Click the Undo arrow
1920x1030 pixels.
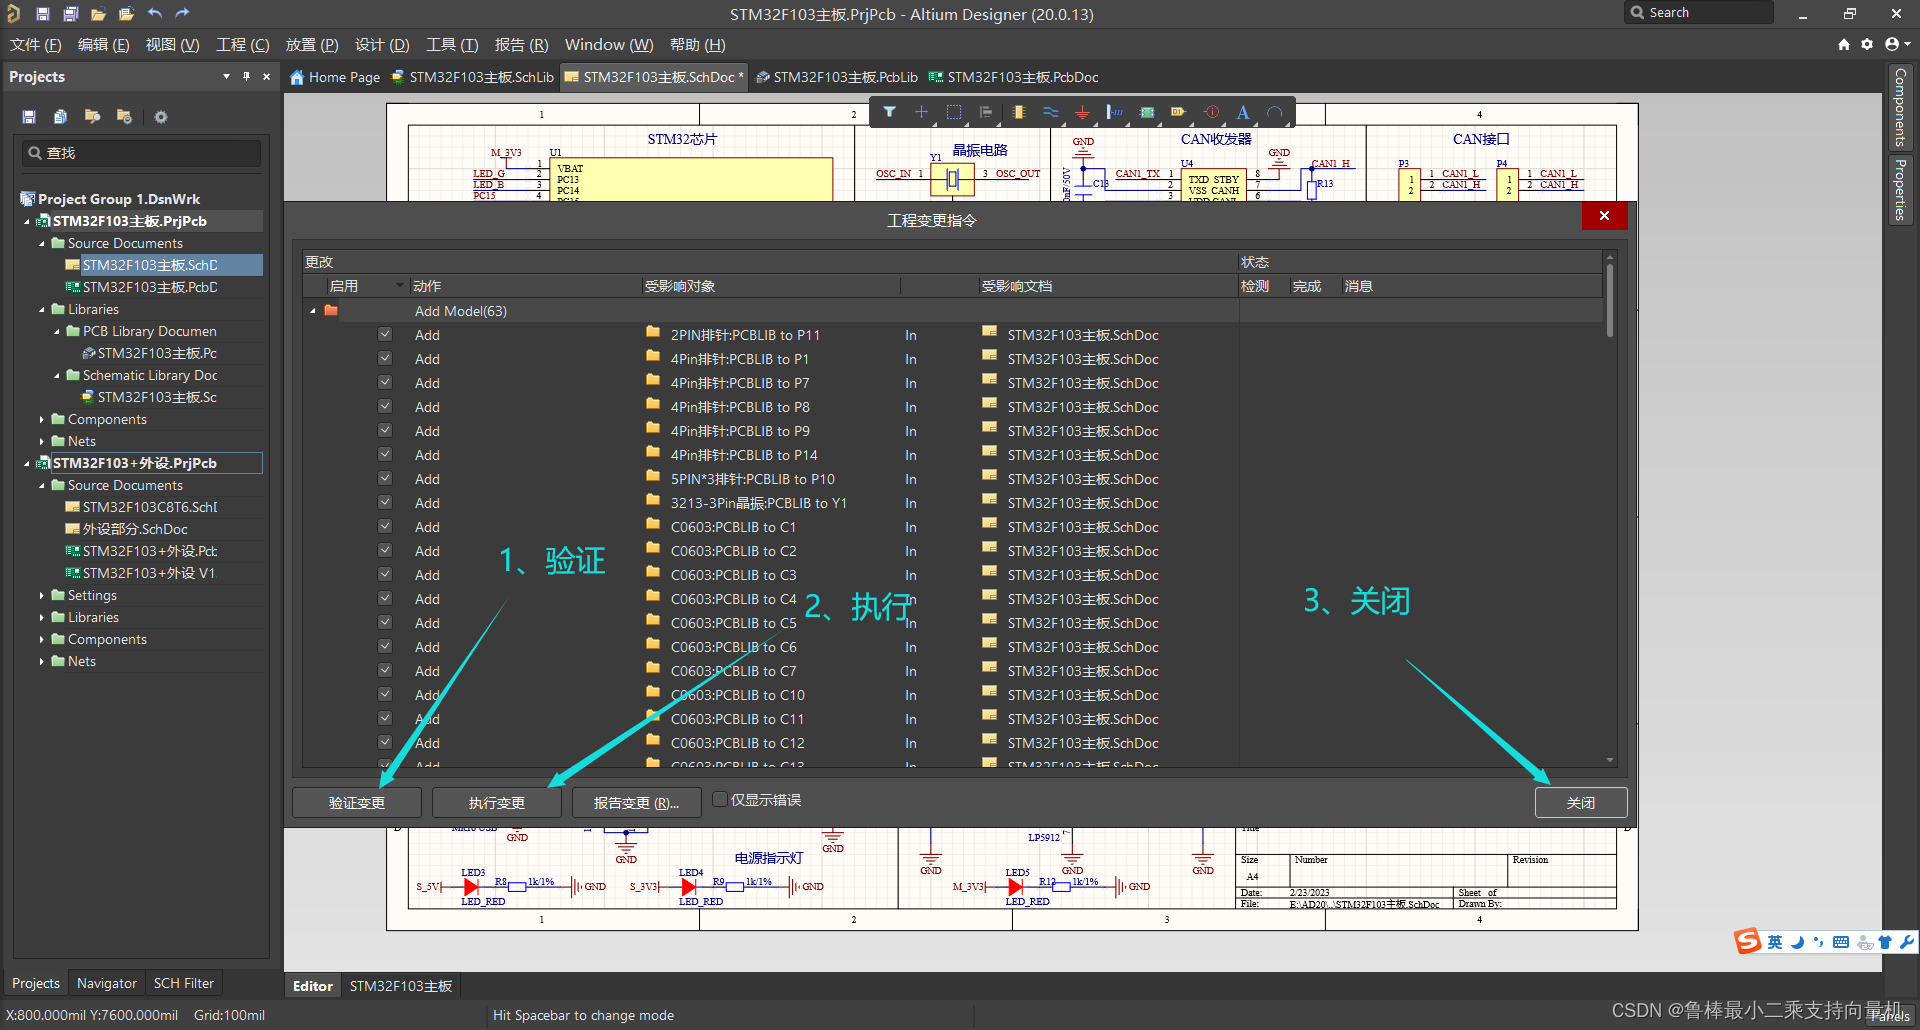tap(154, 14)
